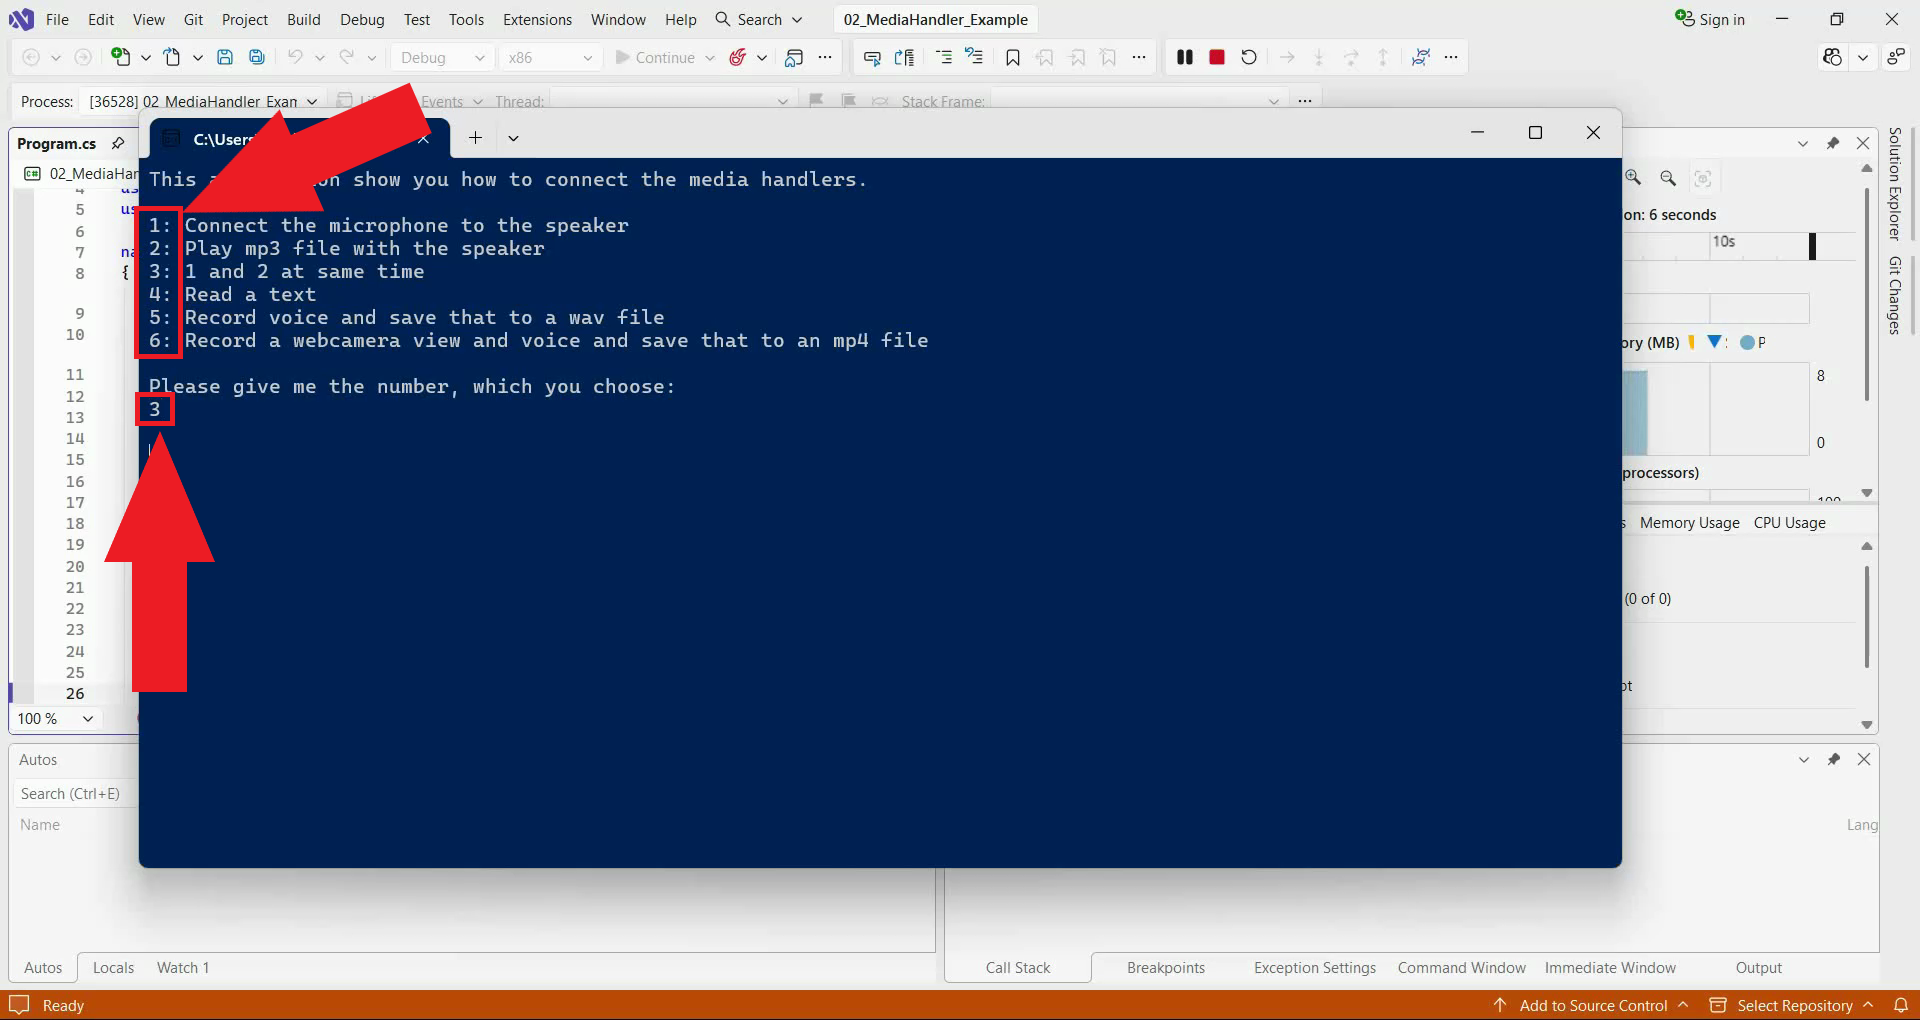Click Sign in

pyautogui.click(x=1710, y=19)
